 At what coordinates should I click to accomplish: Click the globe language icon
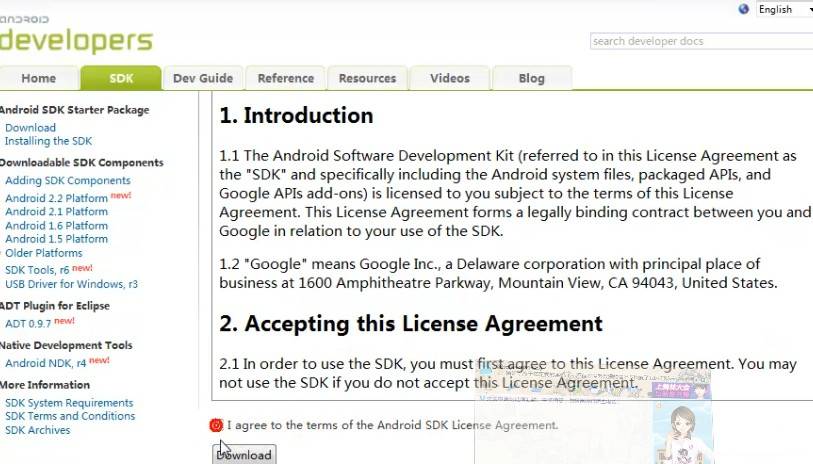pos(744,9)
